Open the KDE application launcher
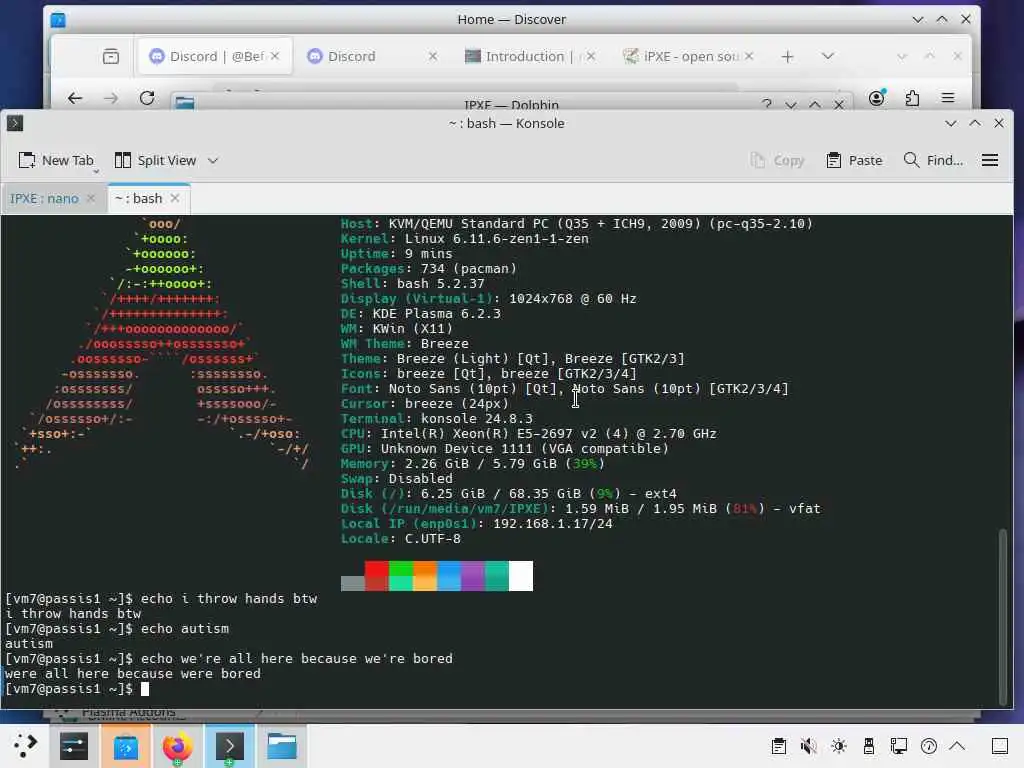1024x768 pixels. pos(25,746)
